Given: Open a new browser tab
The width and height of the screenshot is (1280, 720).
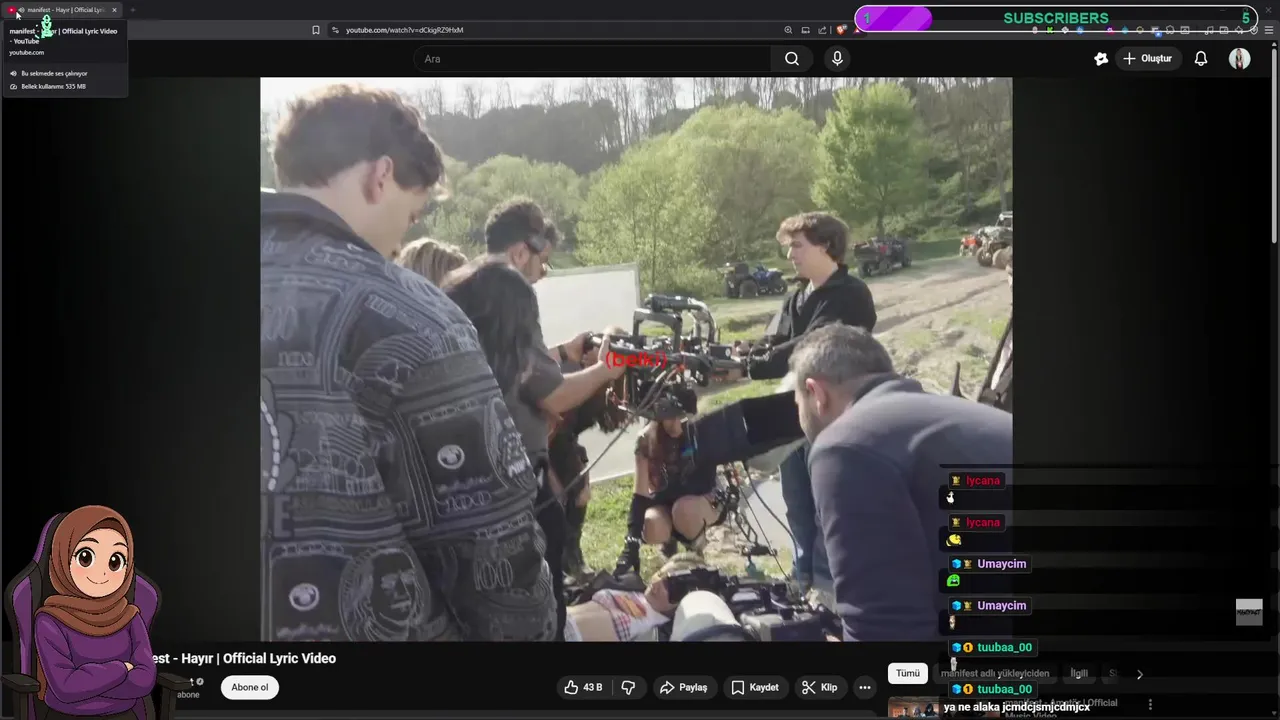Looking at the screenshot, I should pyautogui.click(x=132, y=10).
